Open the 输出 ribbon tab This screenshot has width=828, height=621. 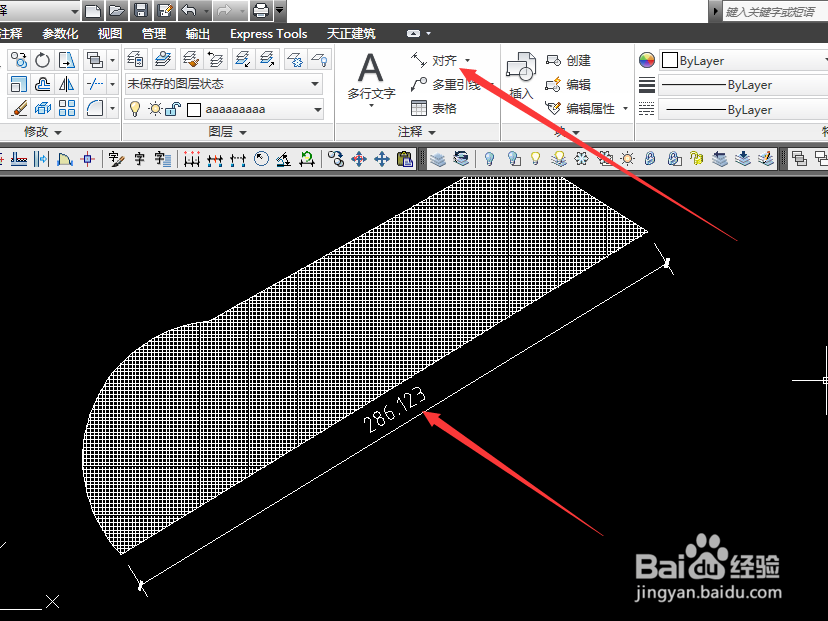[x=198, y=34]
